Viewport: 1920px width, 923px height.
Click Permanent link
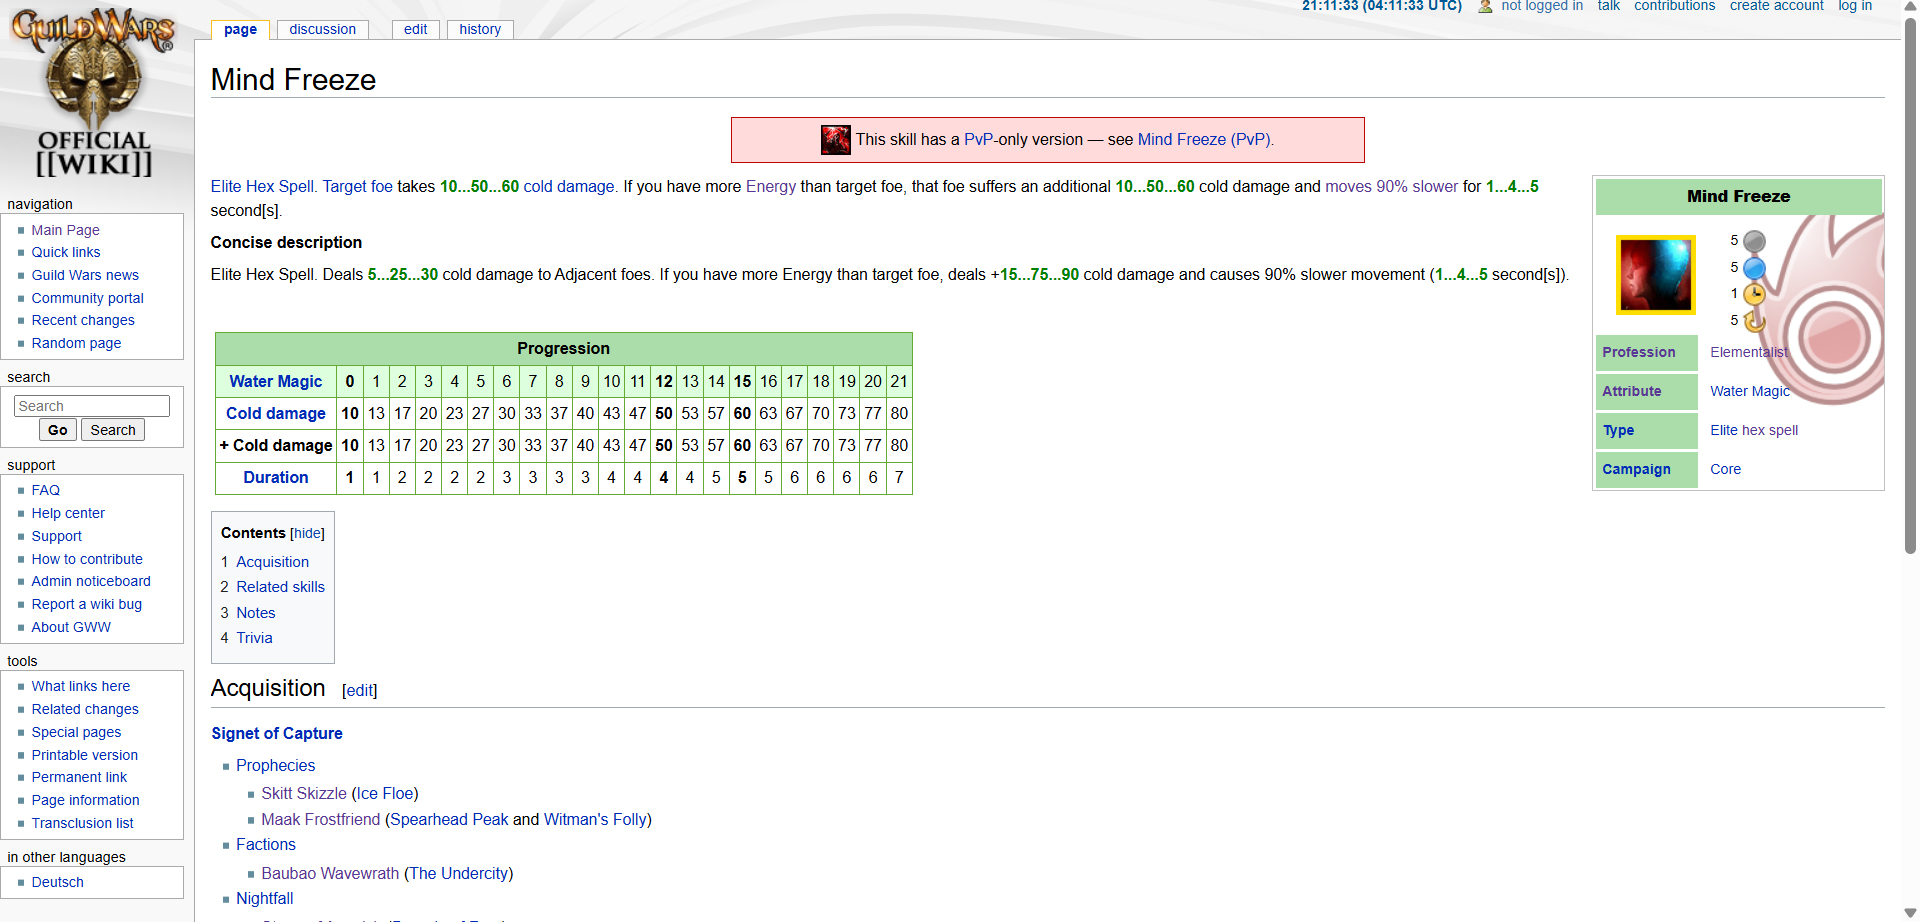[78, 777]
